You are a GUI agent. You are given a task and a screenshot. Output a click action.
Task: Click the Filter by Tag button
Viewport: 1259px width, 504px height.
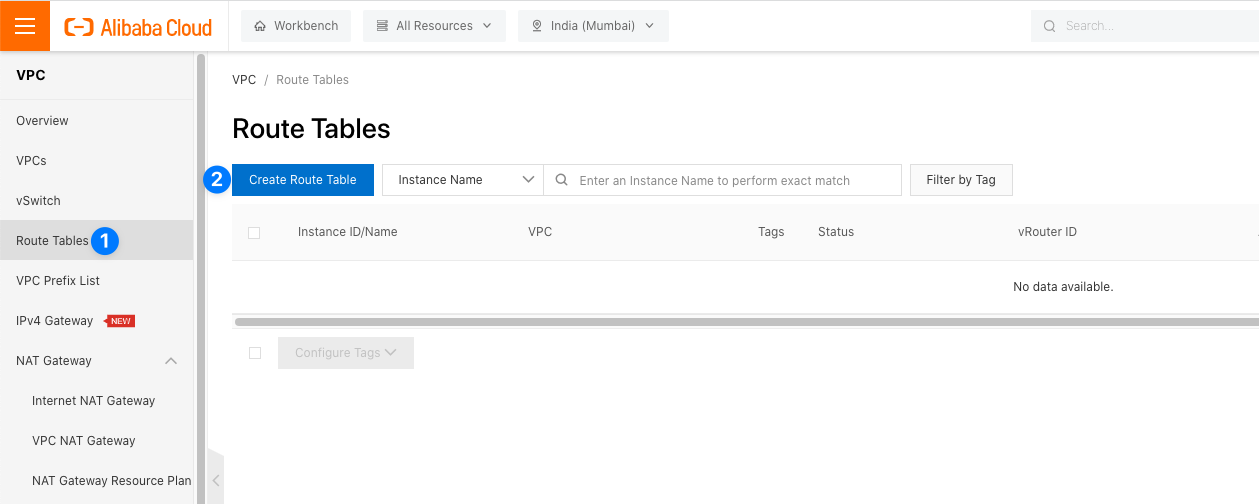(961, 180)
